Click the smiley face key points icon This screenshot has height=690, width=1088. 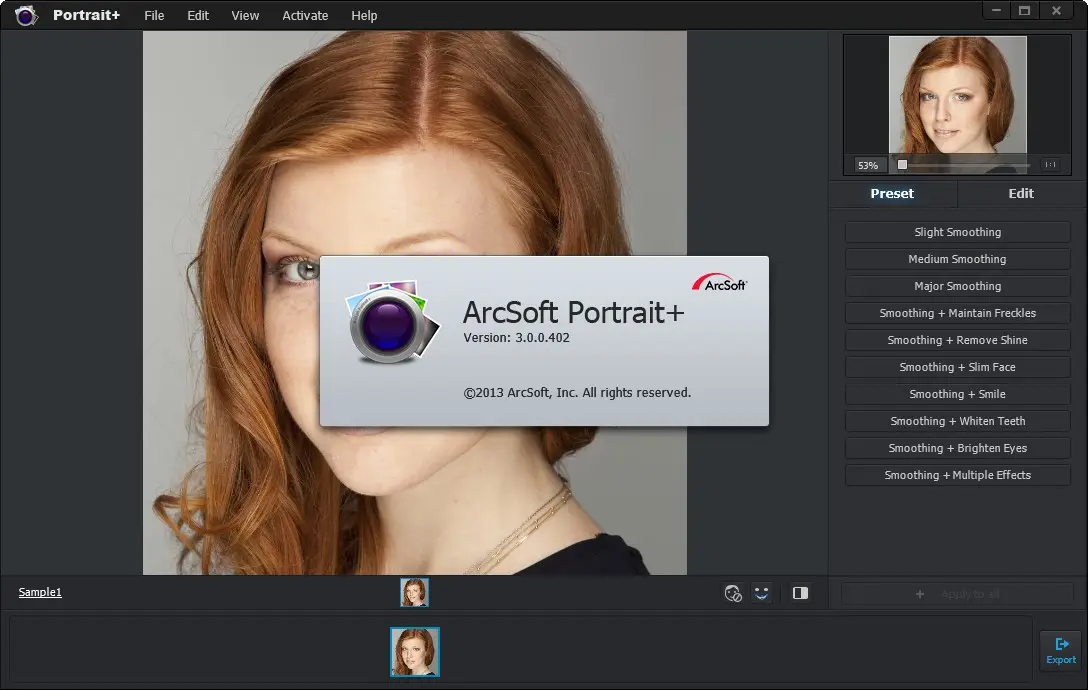coord(762,593)
